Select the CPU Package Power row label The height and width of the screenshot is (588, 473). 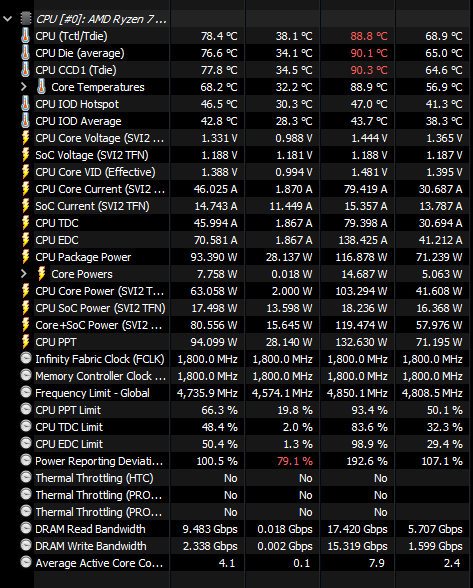coord(83,257)
